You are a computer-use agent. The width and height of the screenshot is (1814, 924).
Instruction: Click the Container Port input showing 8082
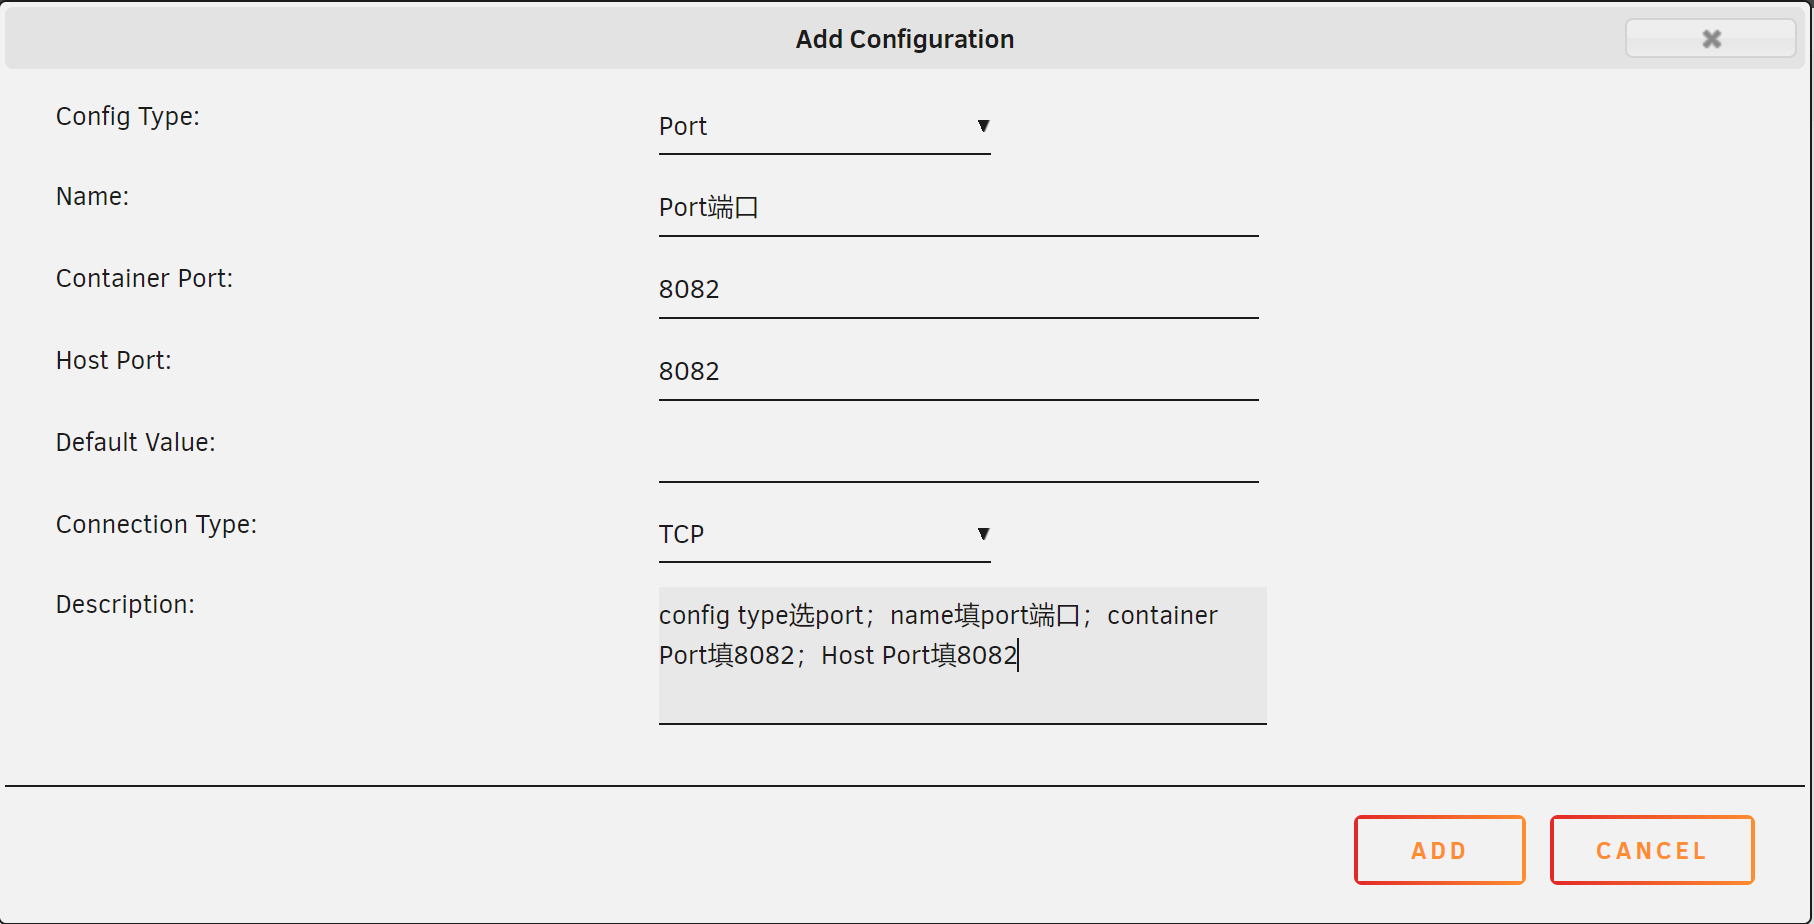[958, 290]
